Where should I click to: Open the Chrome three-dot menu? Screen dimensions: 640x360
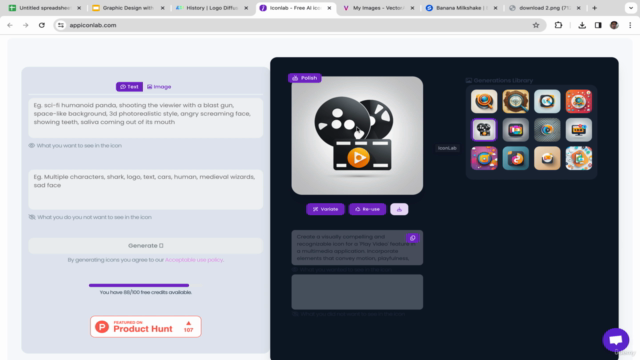coord(630,25)
